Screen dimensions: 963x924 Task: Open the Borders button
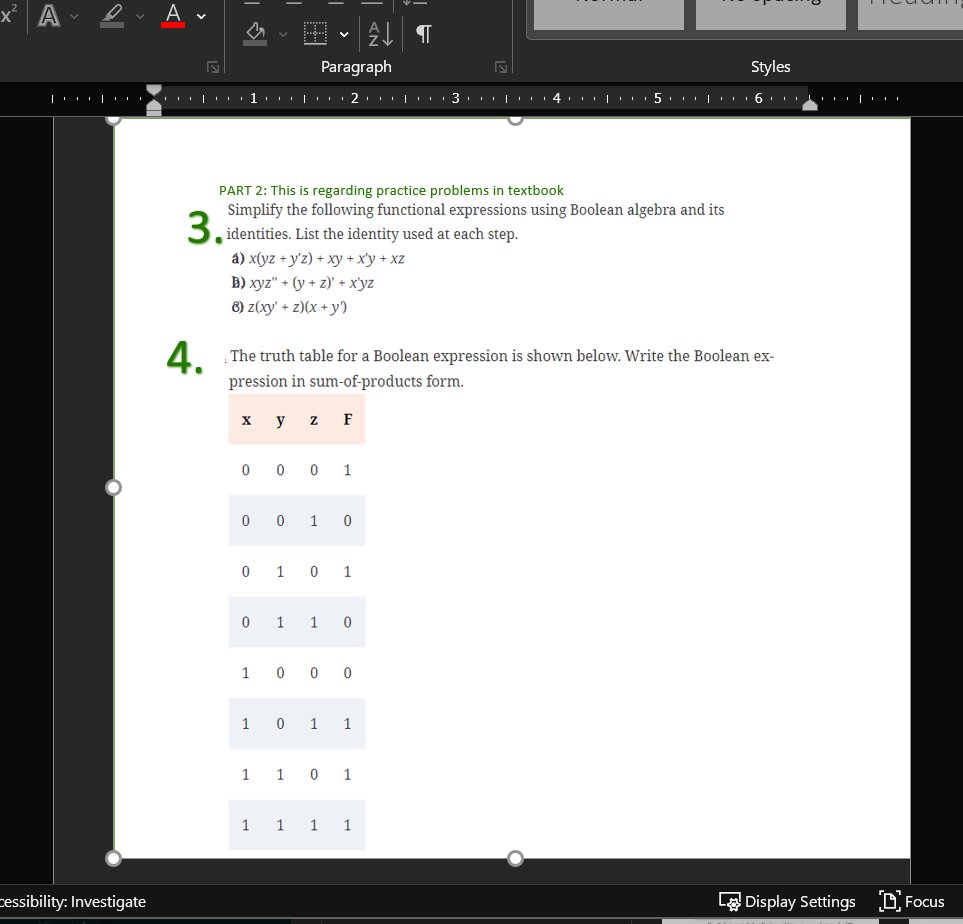[315, 33]
